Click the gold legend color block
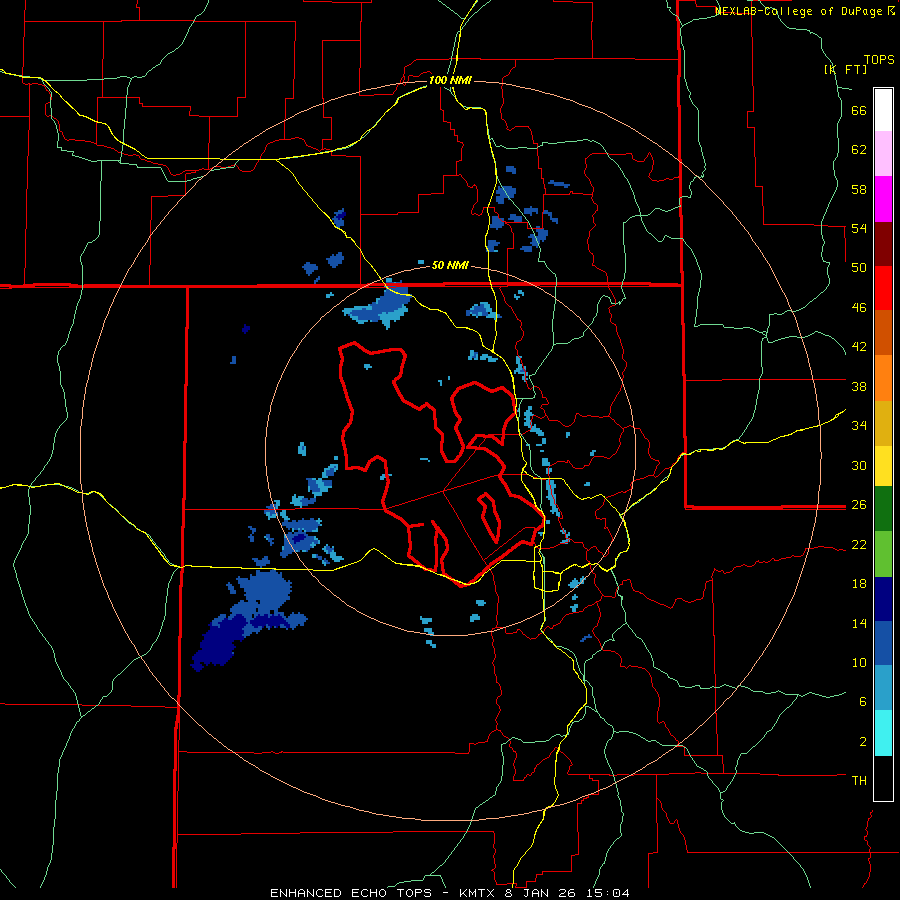The width and height of the screenshot is (900, 900). 883,423
